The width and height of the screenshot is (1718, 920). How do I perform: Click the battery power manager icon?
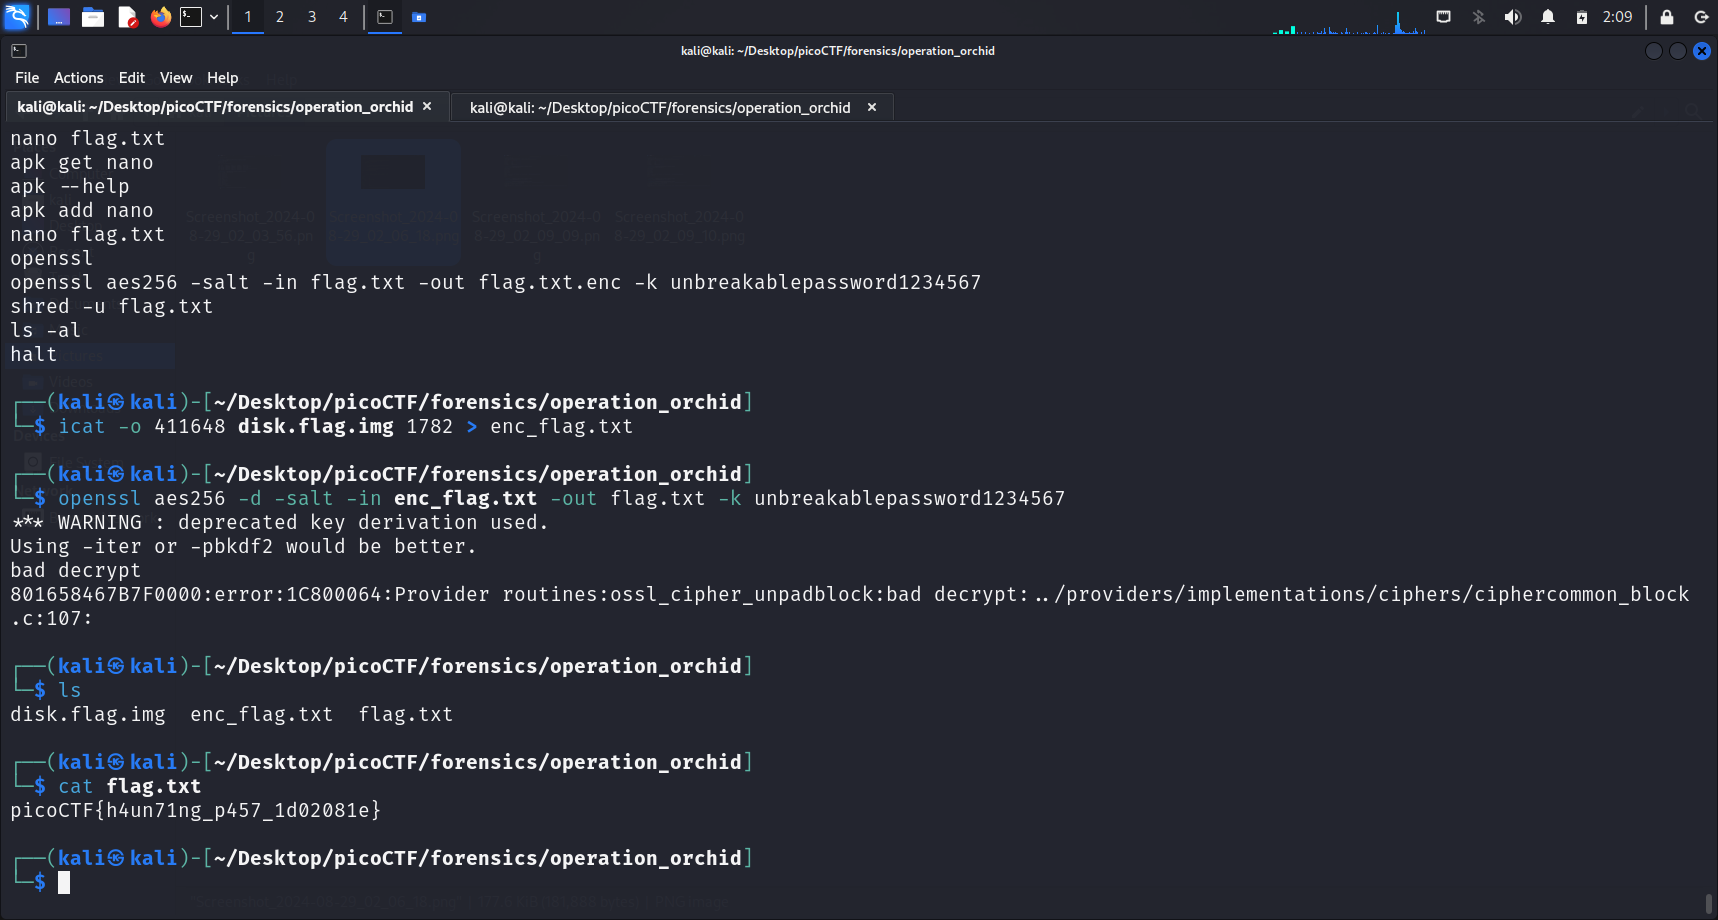pos(1581,17)
